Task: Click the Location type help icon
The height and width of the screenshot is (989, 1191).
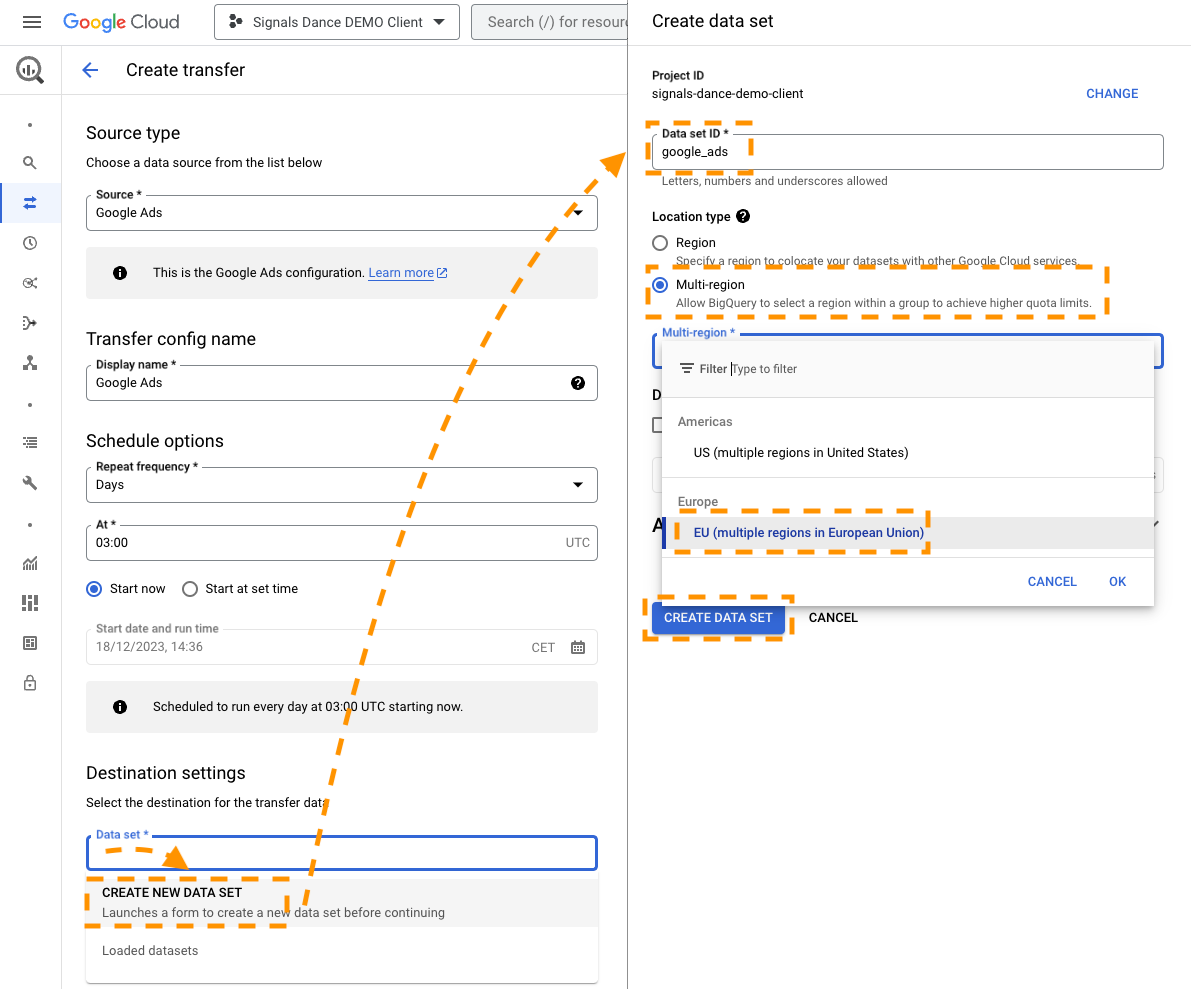Action: click(x=743, y=216)
